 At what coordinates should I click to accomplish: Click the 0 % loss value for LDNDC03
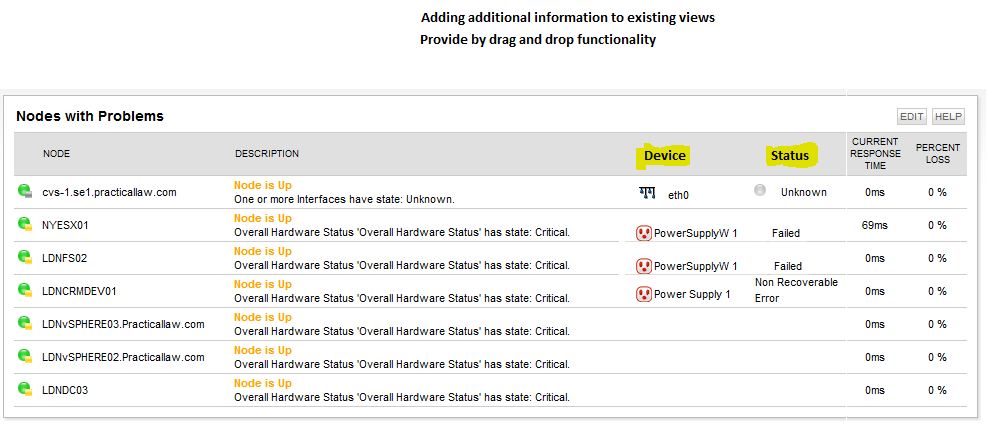point(937,390)
